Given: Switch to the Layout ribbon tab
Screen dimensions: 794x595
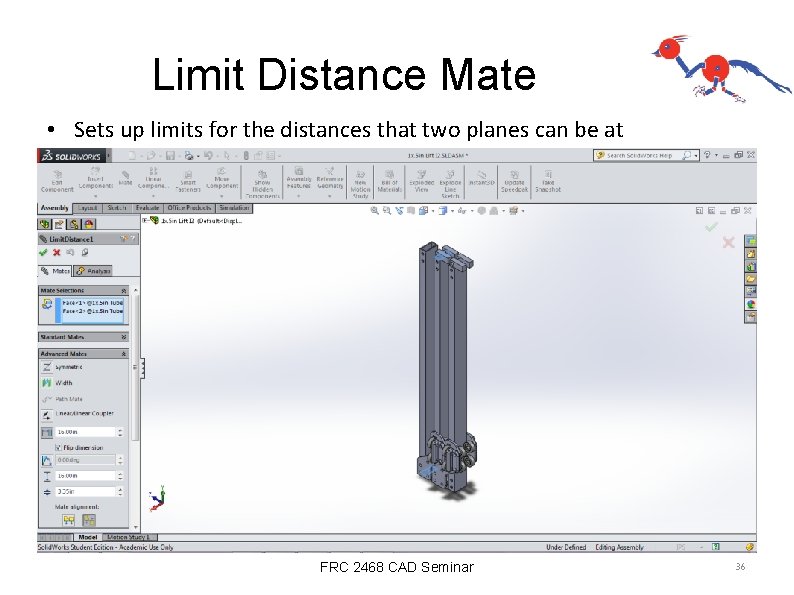Looking at the screenshot, I should (88, 208).
